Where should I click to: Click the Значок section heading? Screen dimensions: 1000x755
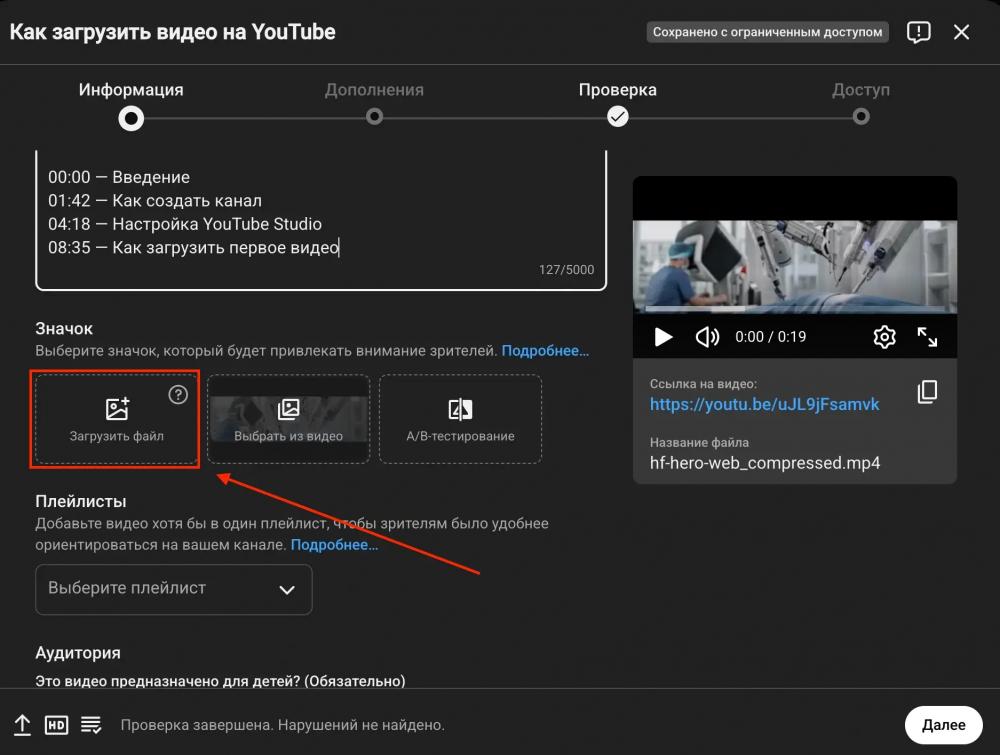[64, 329]
